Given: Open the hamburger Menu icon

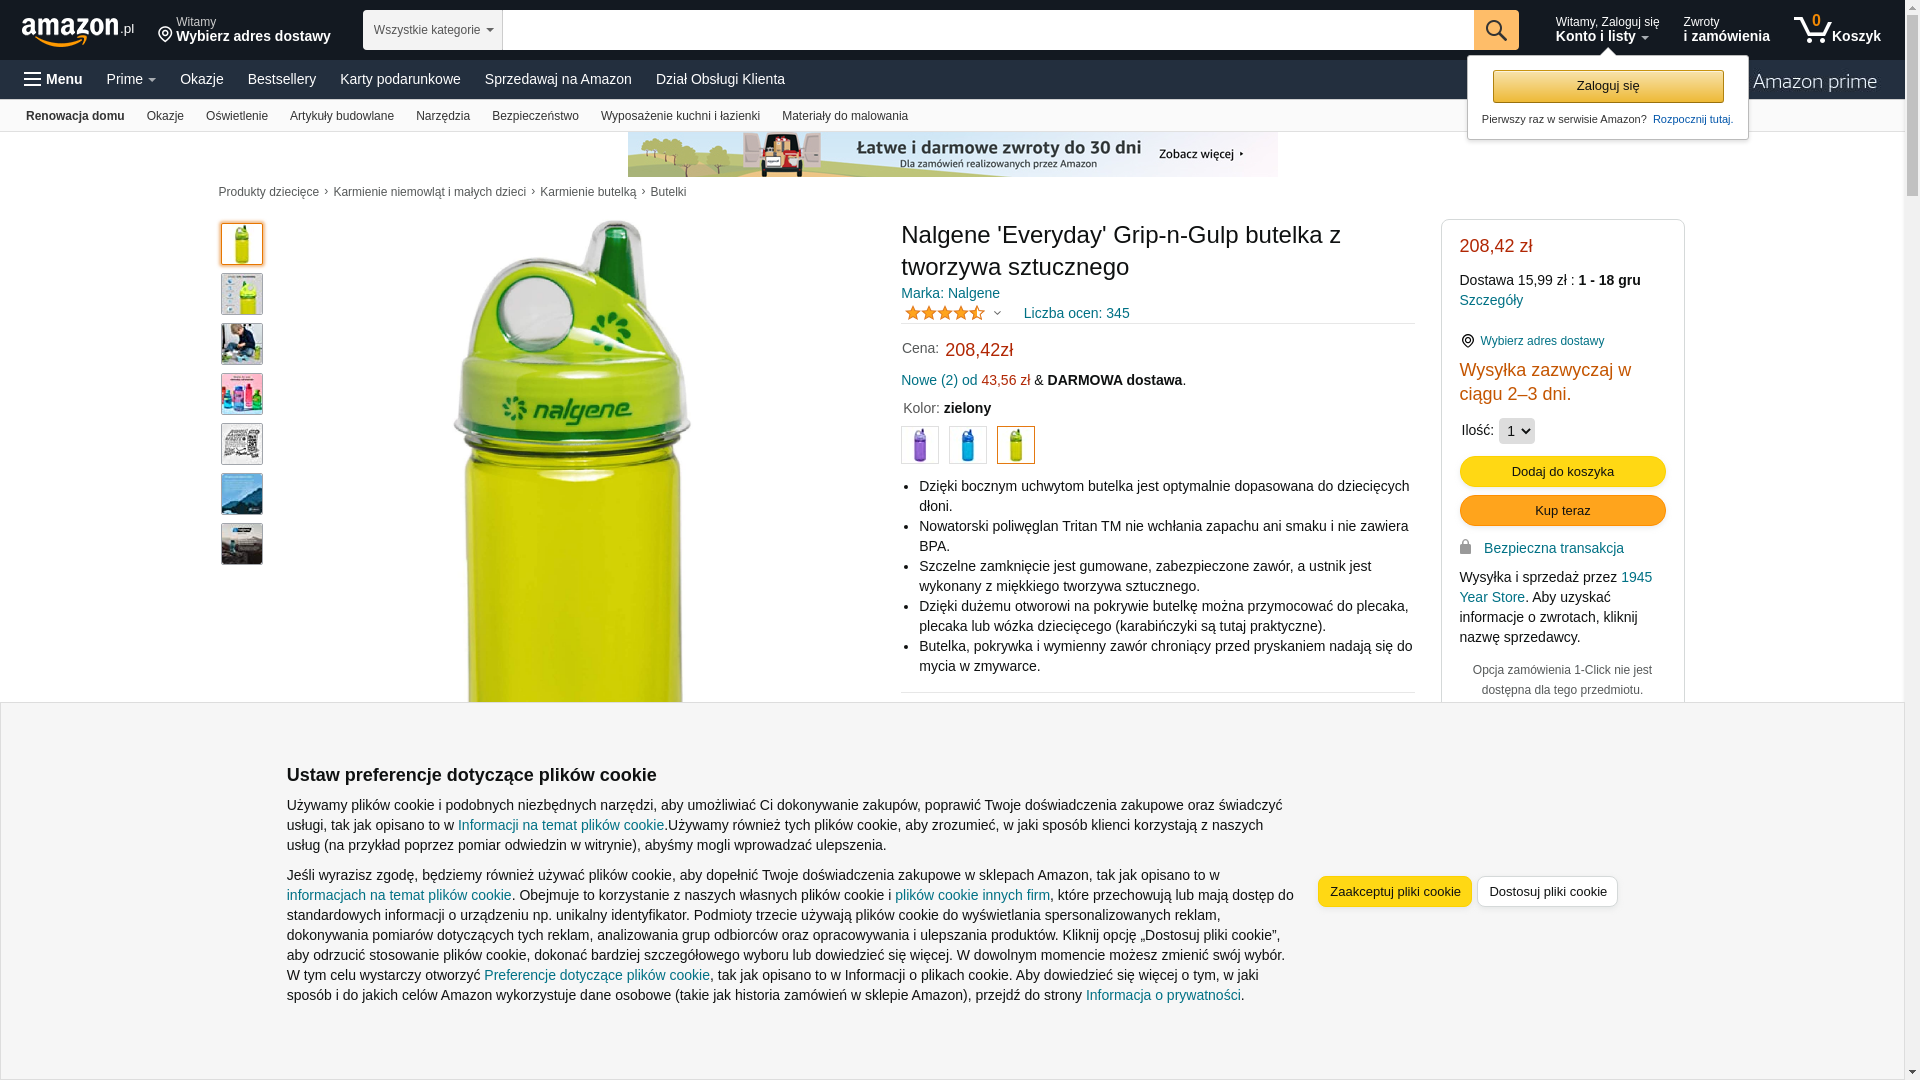Looking at the screenshot, I should tap(33, 79).
